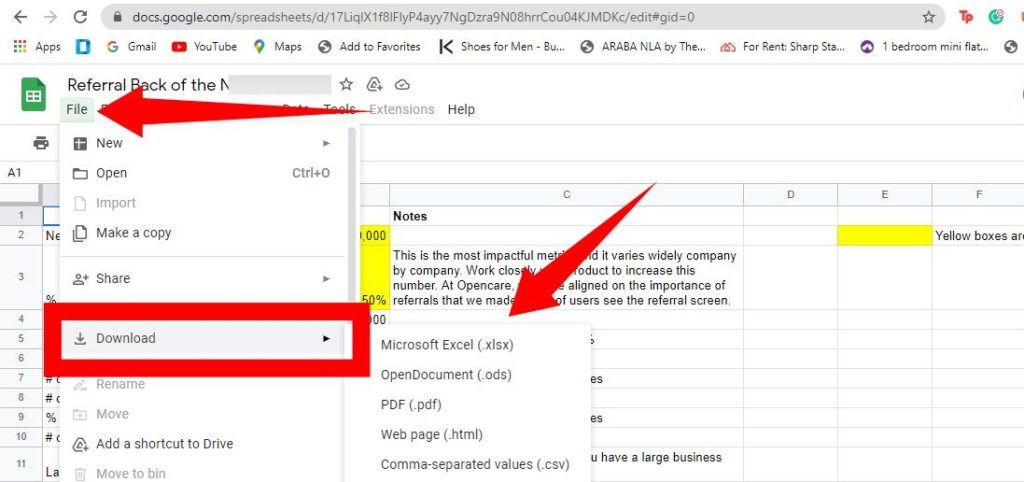Open the green Grammarly extension icon

(x=996, y=18)
